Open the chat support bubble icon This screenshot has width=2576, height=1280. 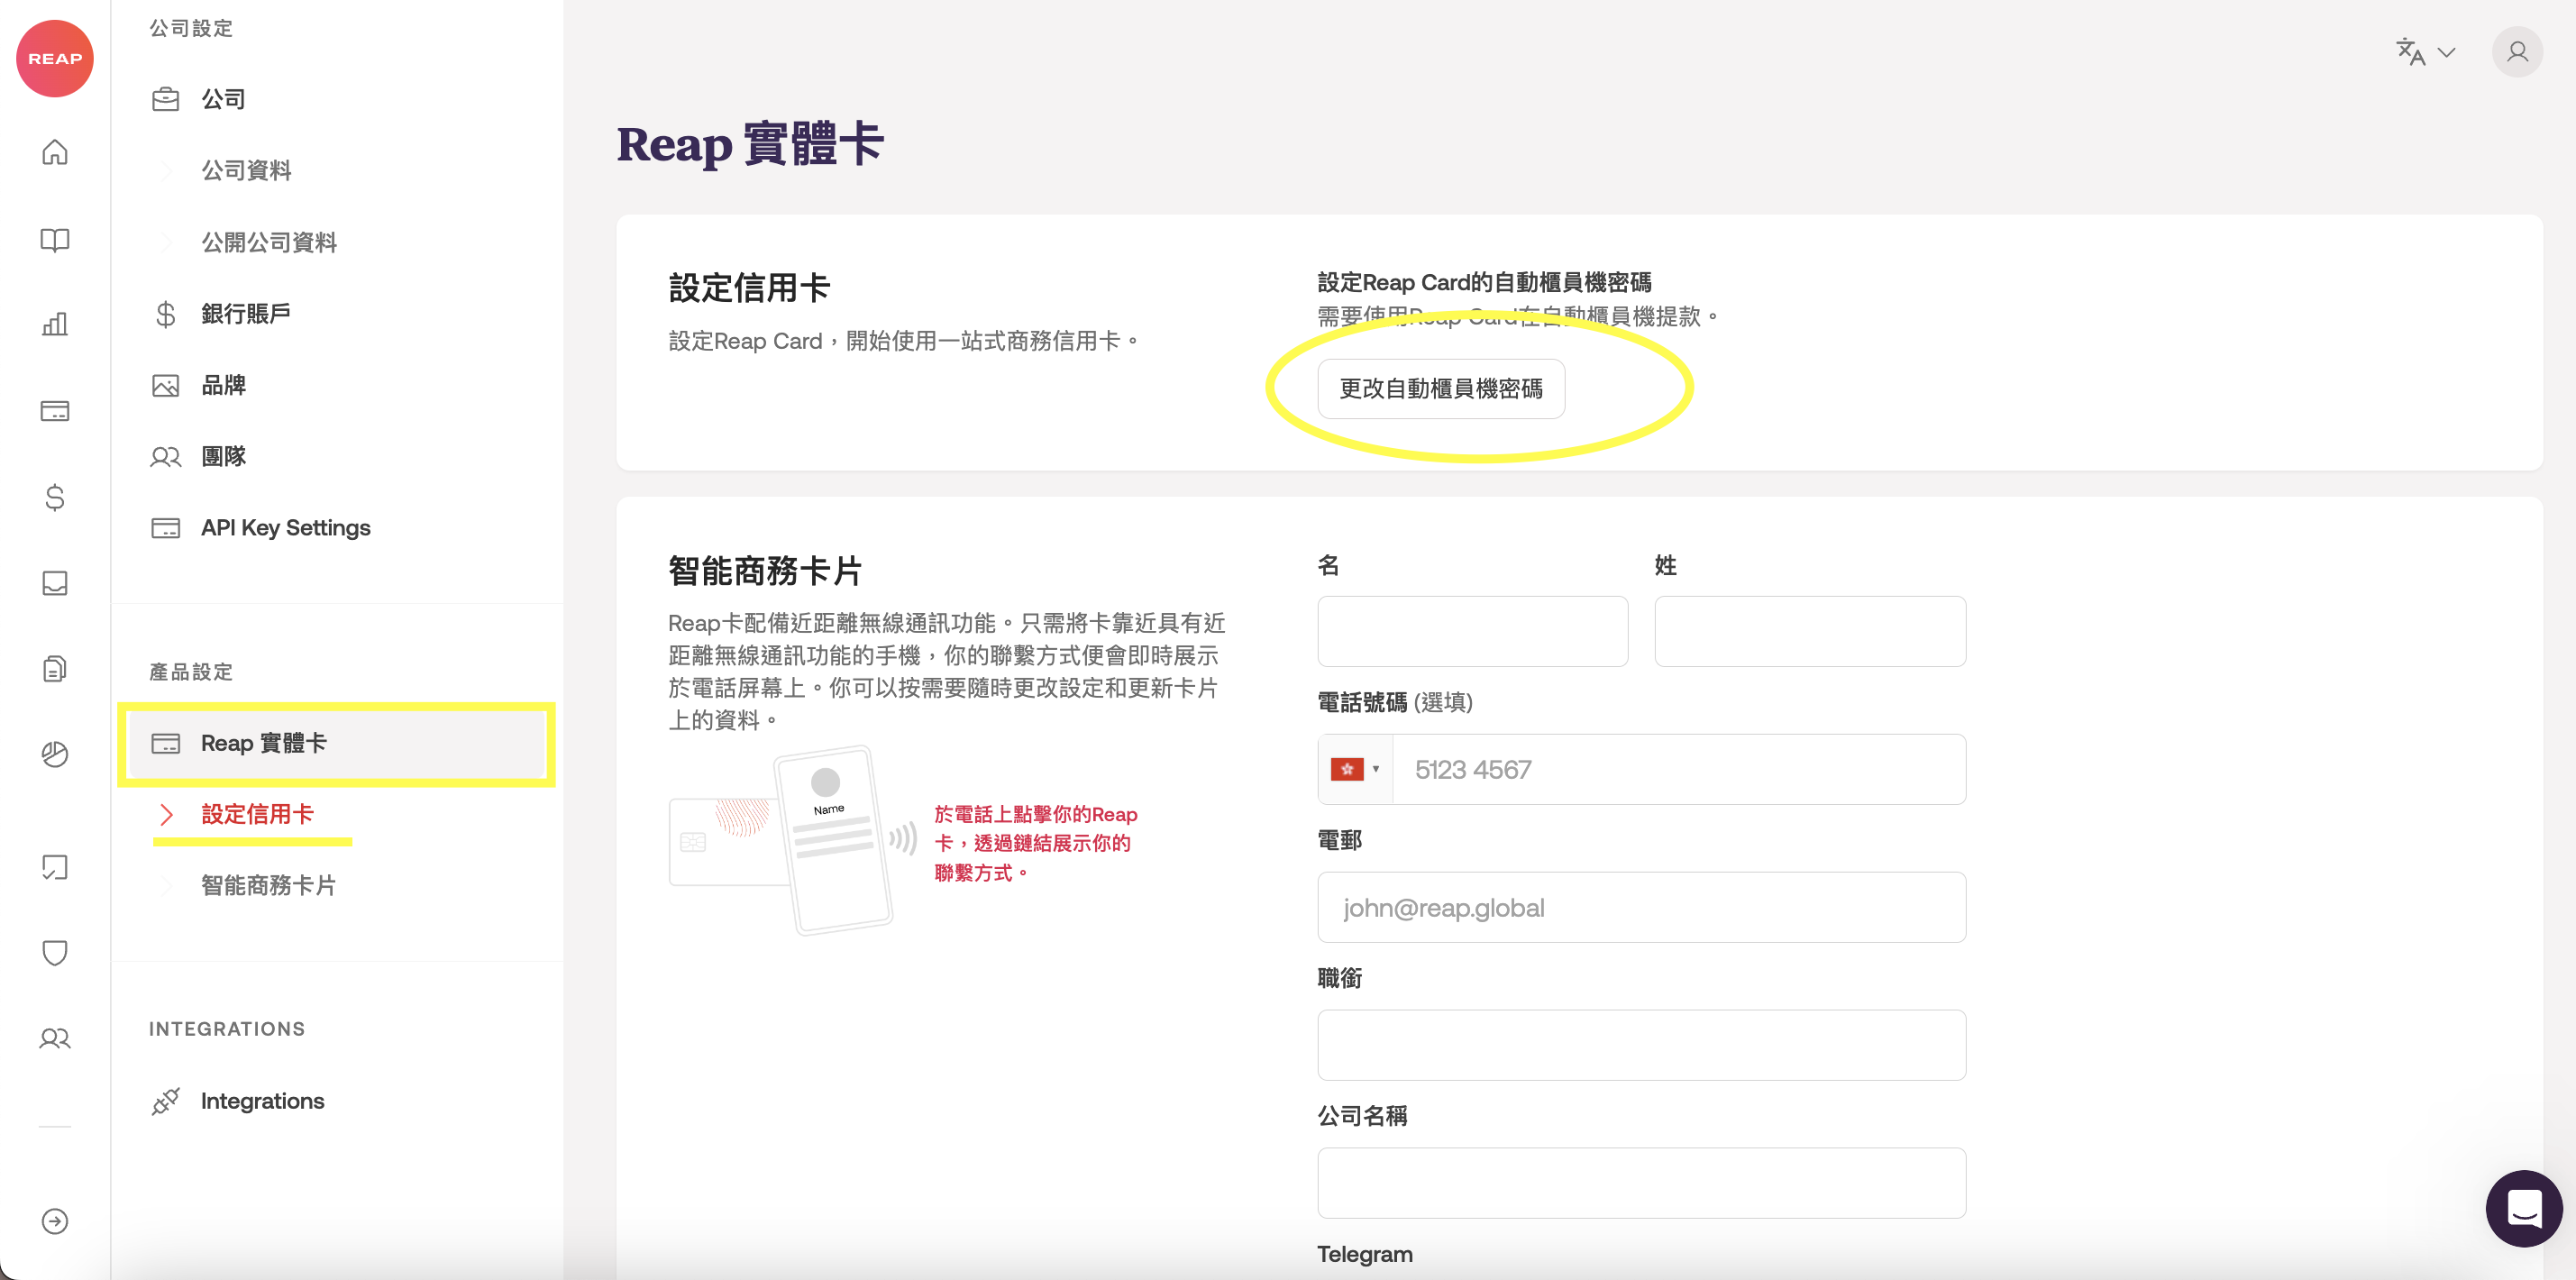pos(2523,1208)
